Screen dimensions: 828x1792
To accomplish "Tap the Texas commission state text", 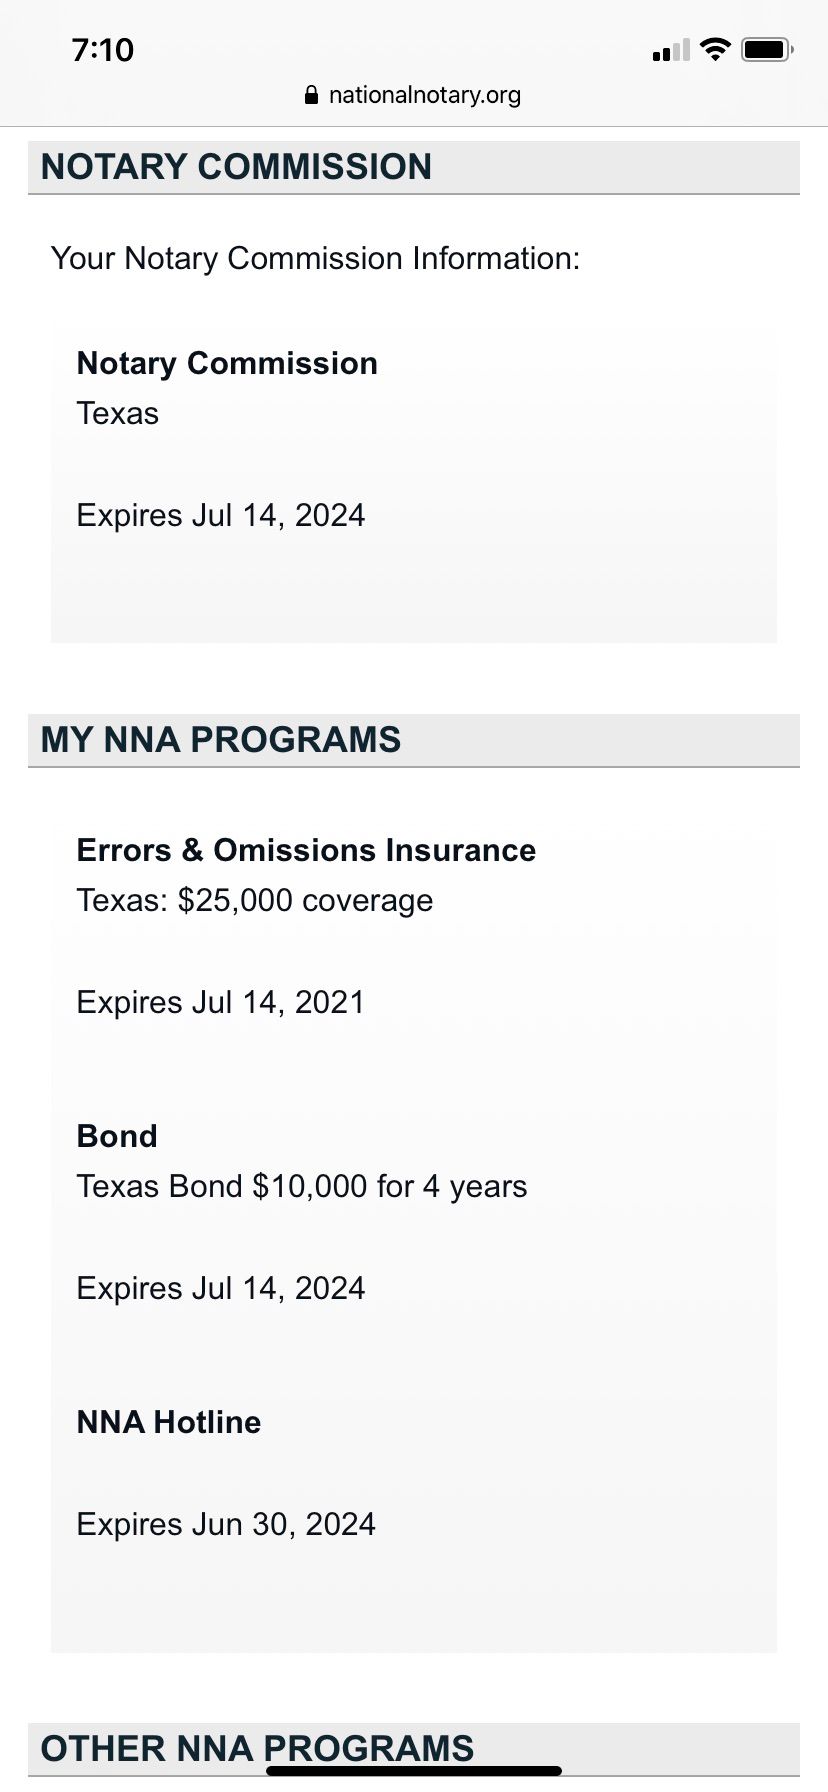I will pyautogui.click(x=118, y=413).
